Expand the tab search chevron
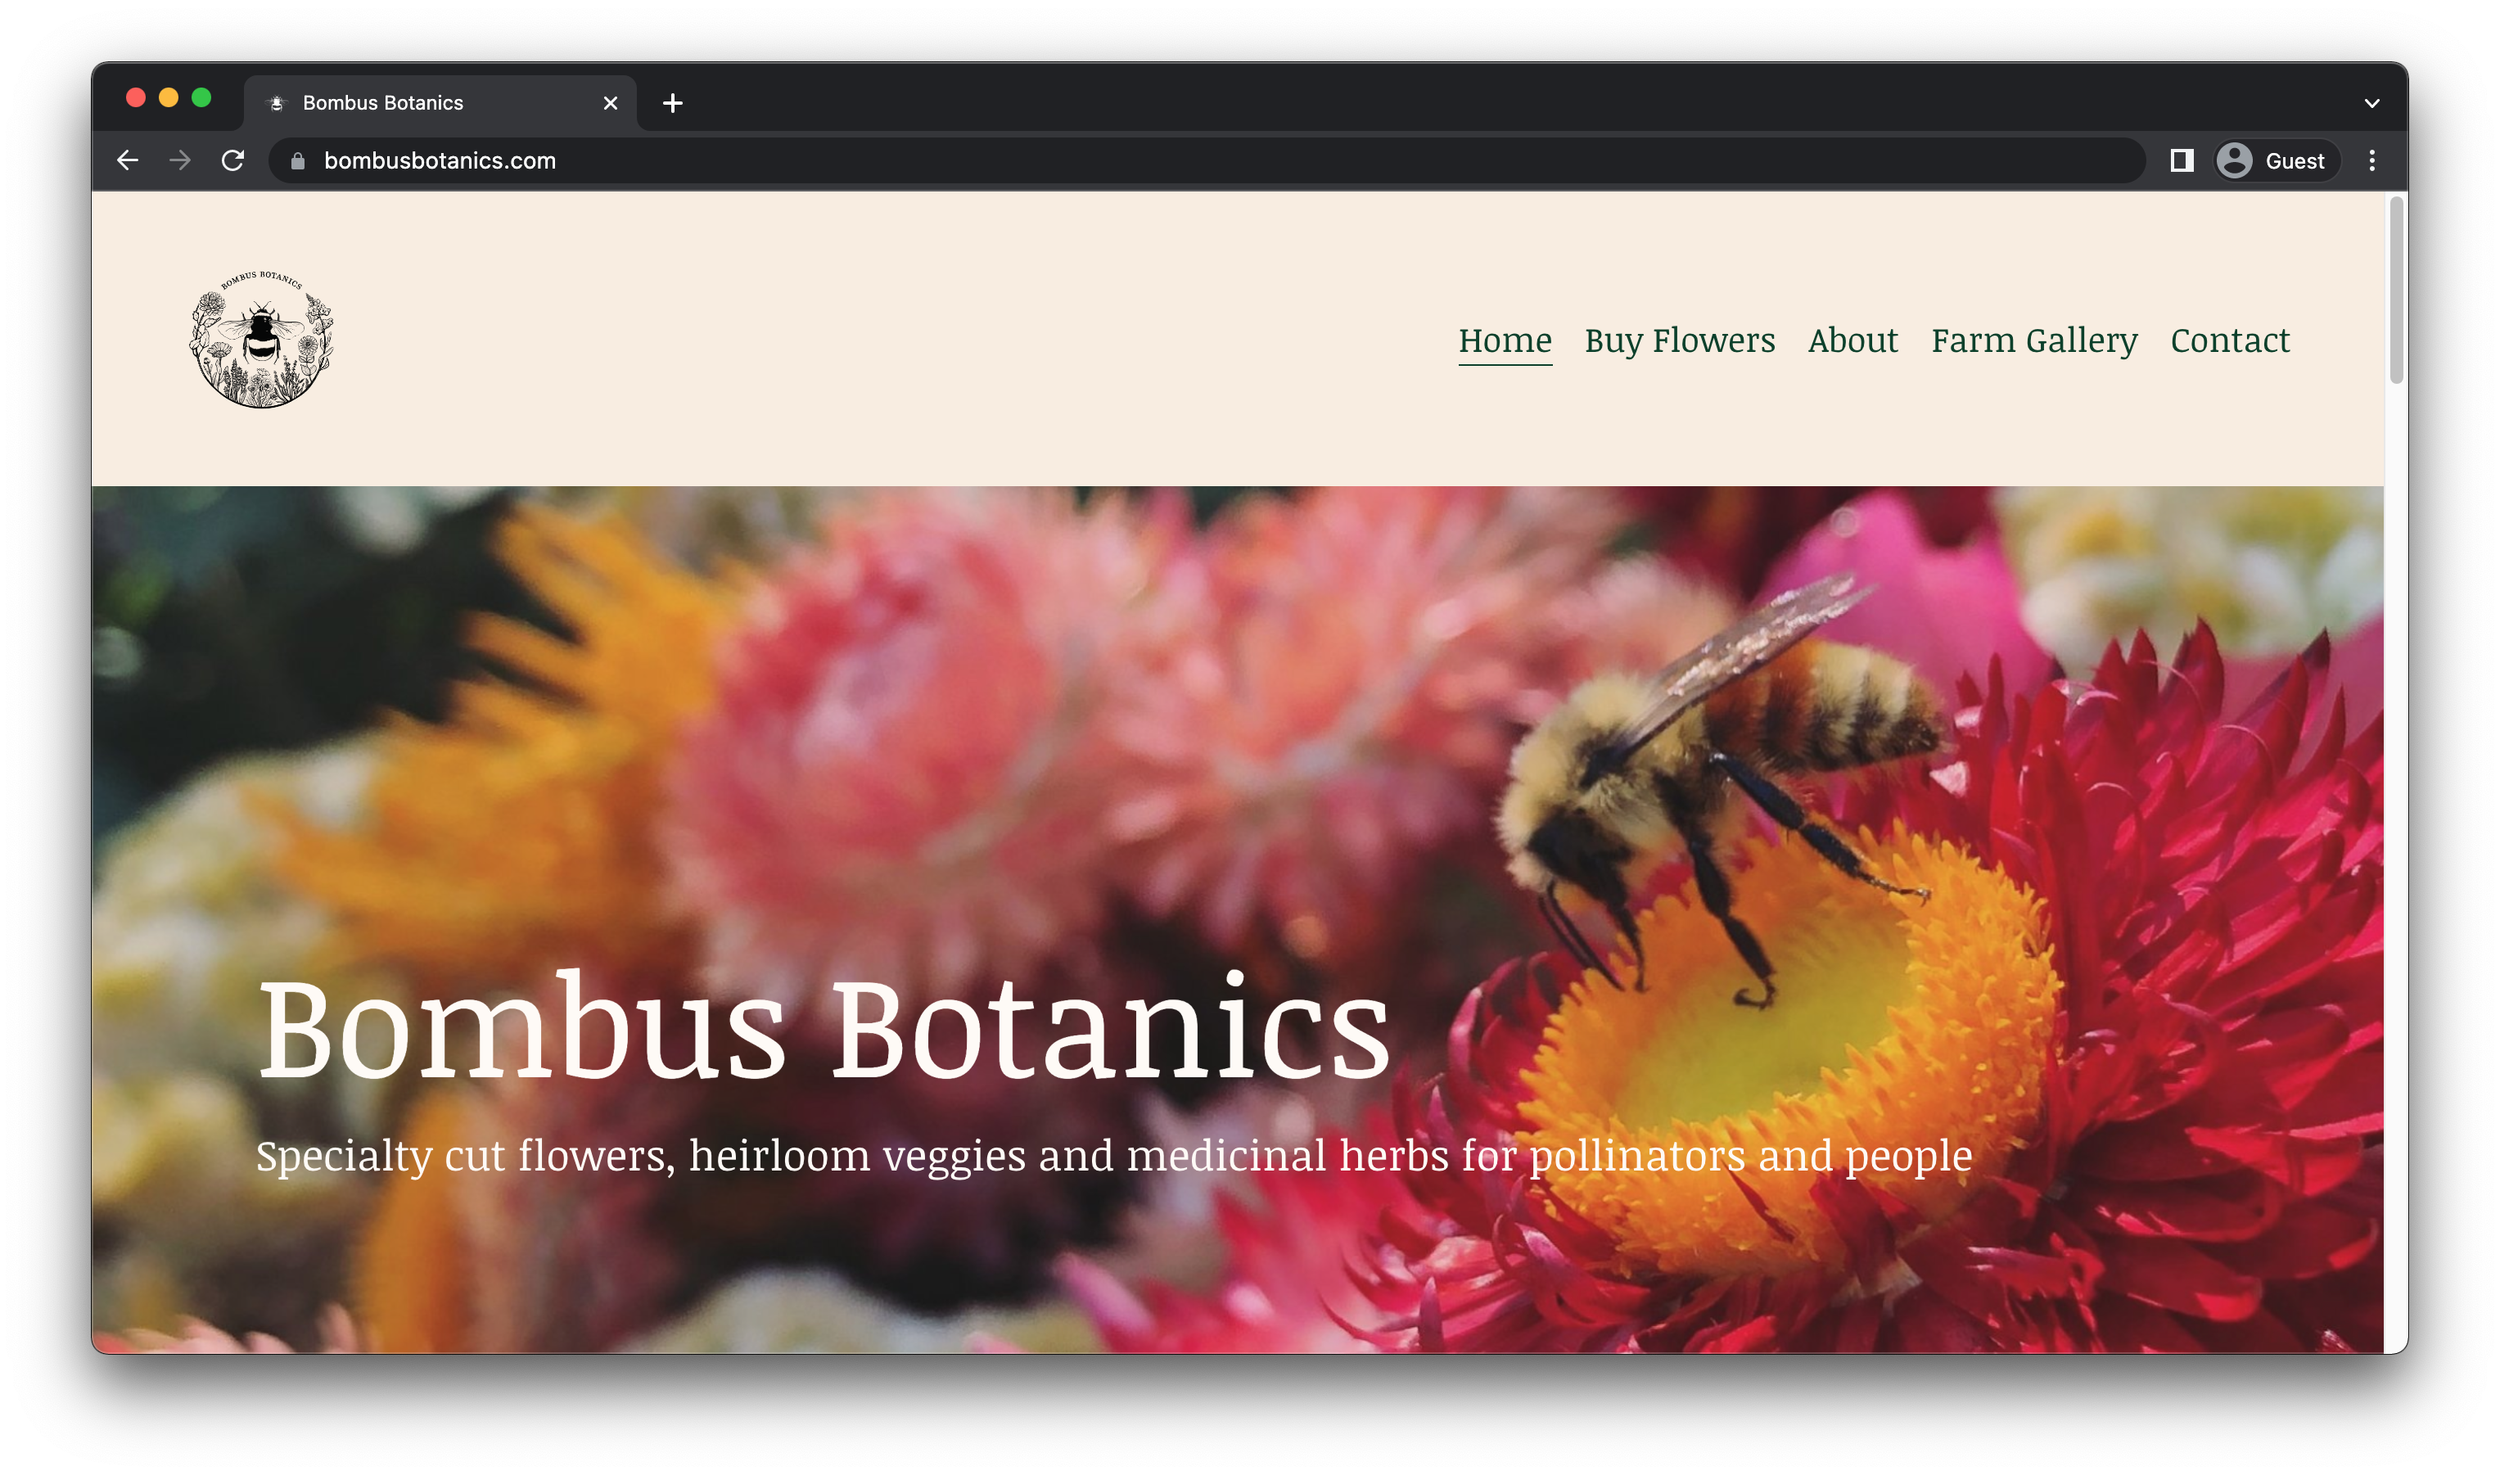The width and height of the screenshot is (2500, 1475). tap(2371, 103)
